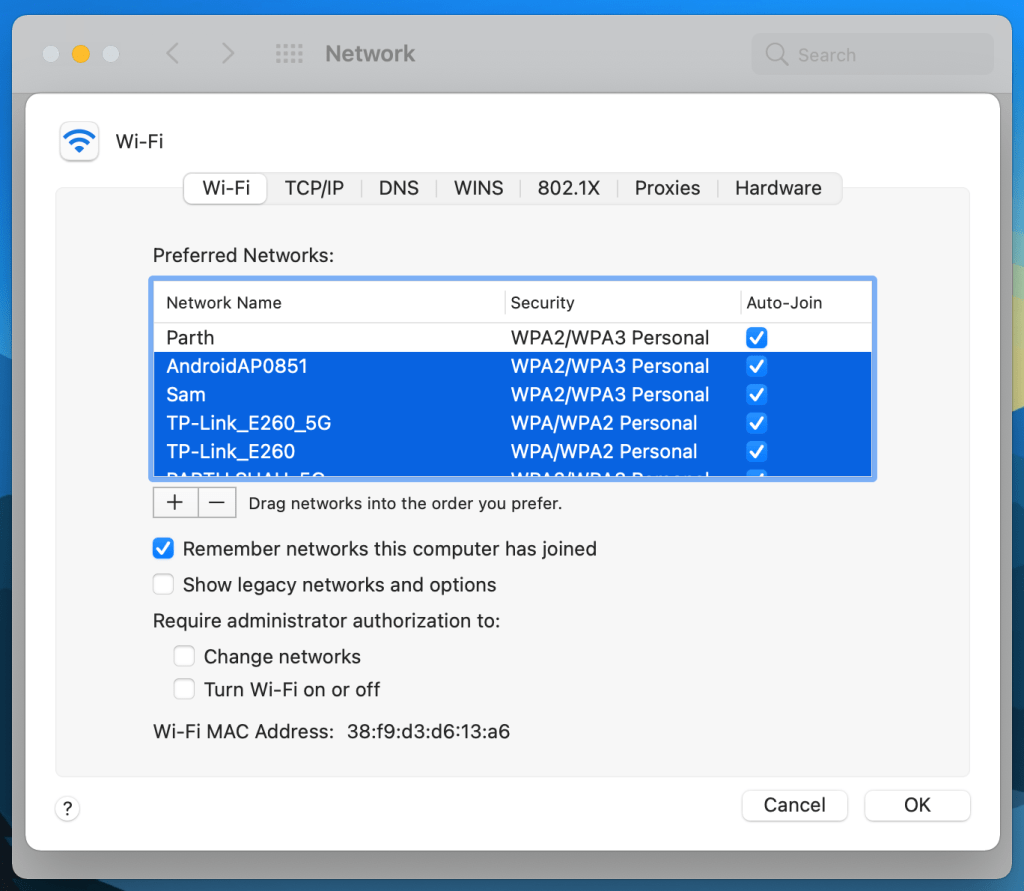Click the magnifying glass search icon
The height and width of the screenshot is (891, 1024).
(776, 55)
